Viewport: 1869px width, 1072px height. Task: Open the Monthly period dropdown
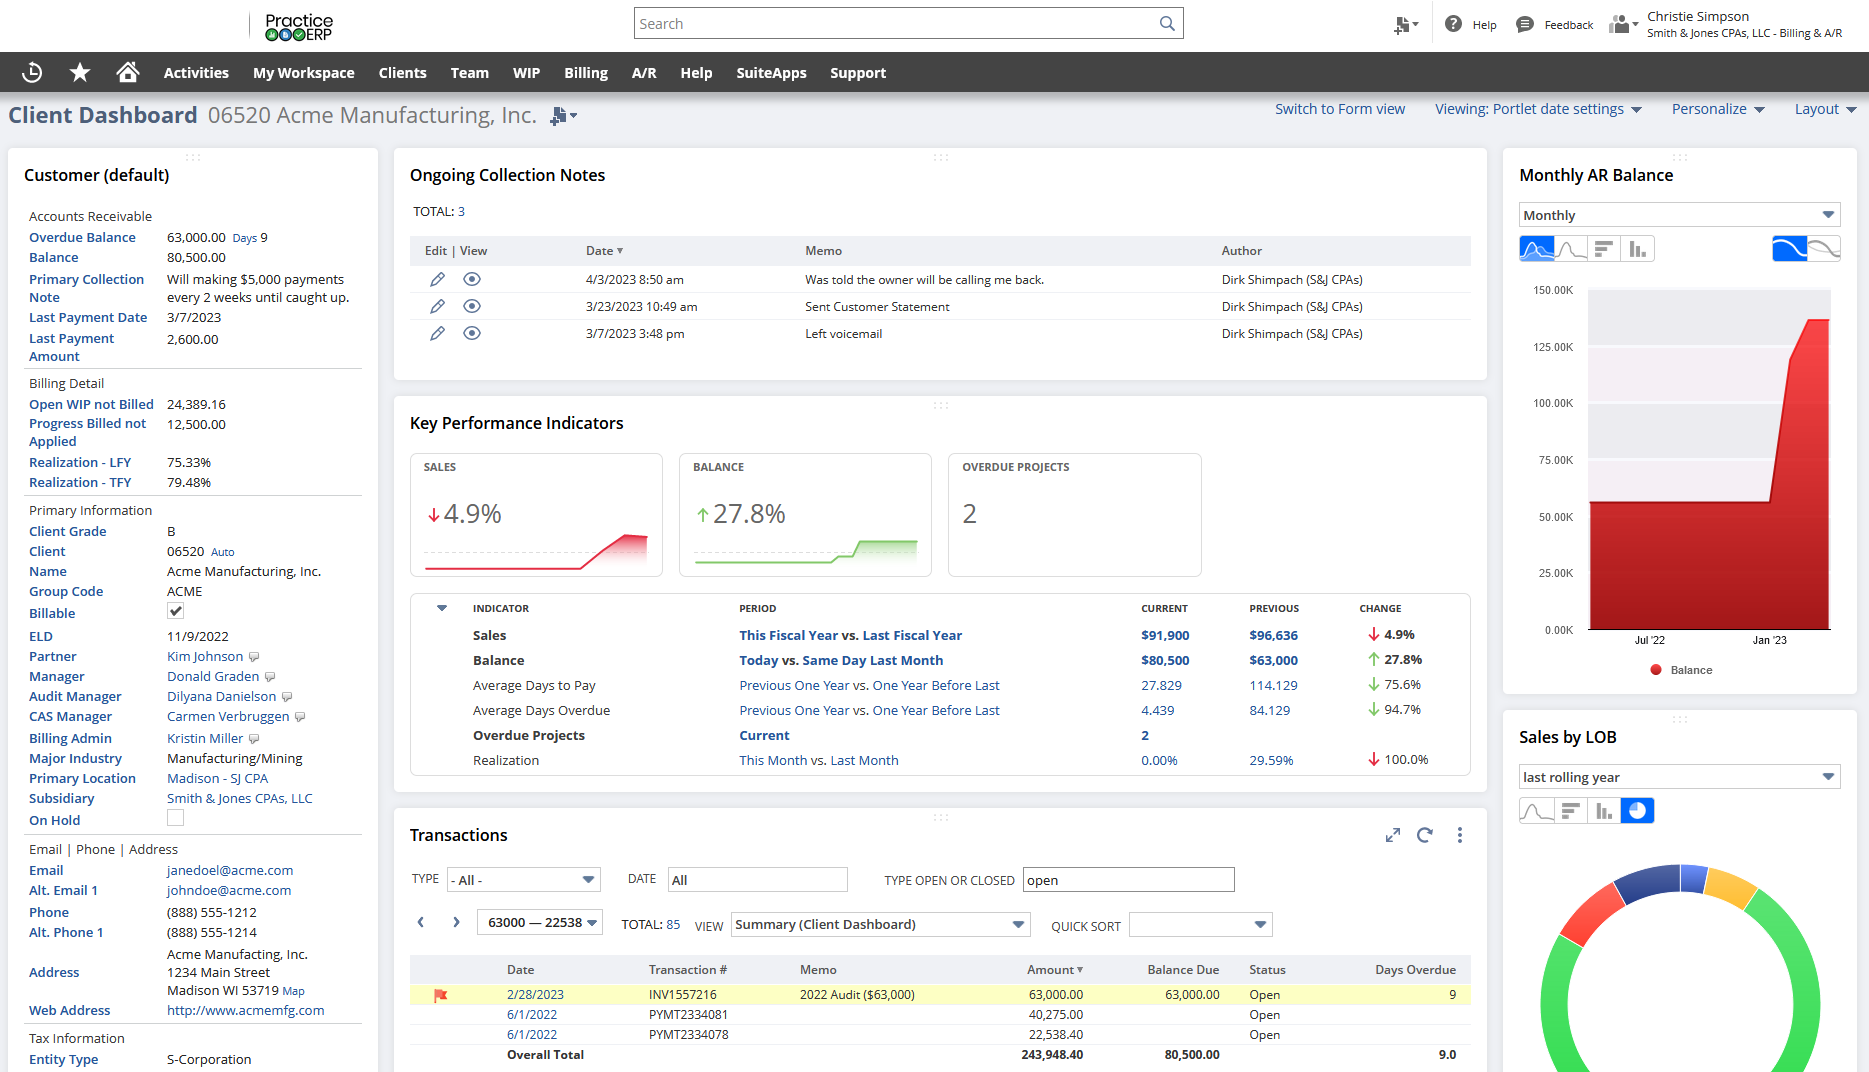pos(1679,214)
